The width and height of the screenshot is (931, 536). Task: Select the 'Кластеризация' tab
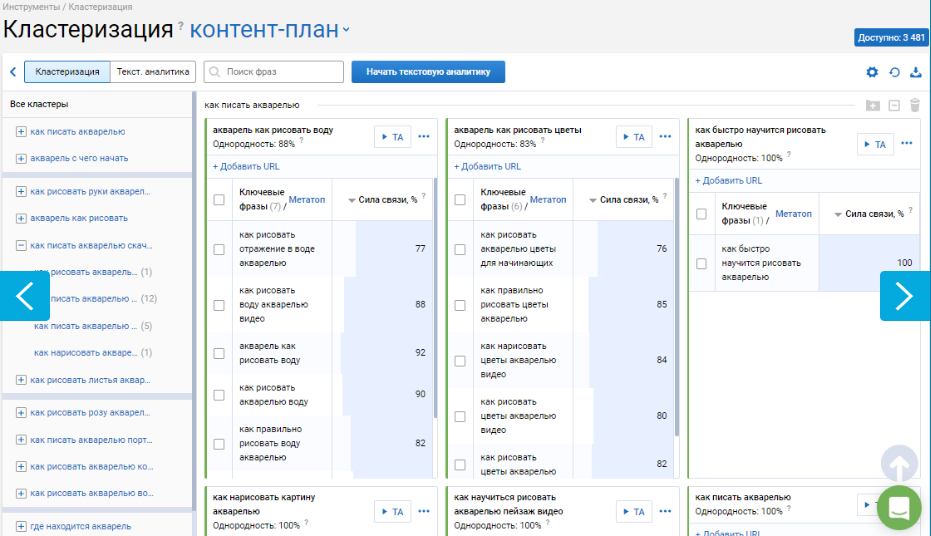click(x=67, y=72)
